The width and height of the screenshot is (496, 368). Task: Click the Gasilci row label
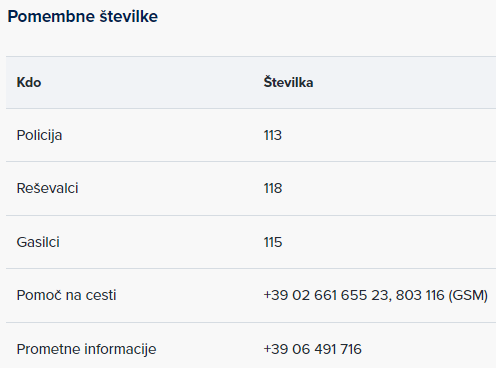click(38, 242)
